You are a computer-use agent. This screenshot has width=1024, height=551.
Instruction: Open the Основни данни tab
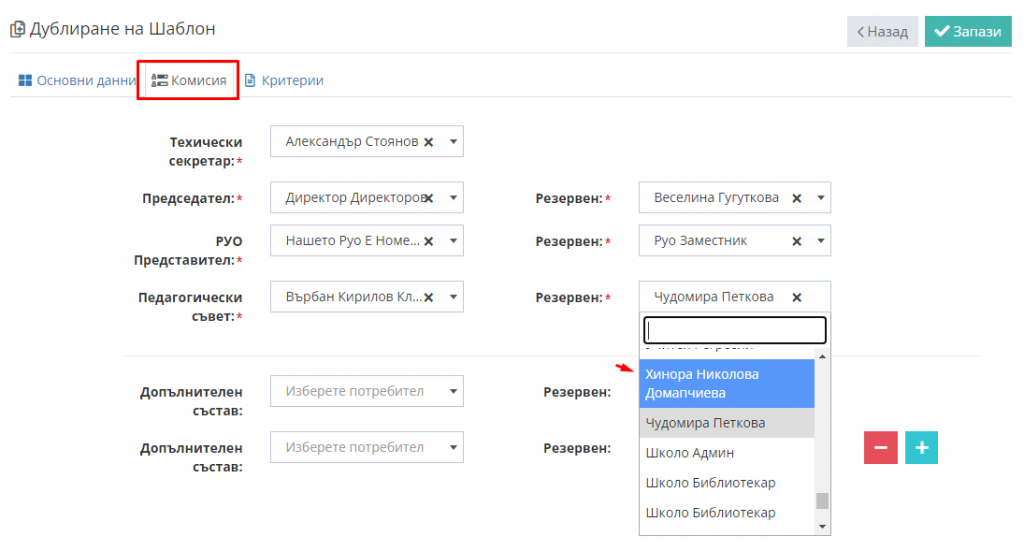pyautogui.click(x=76, y=80)
